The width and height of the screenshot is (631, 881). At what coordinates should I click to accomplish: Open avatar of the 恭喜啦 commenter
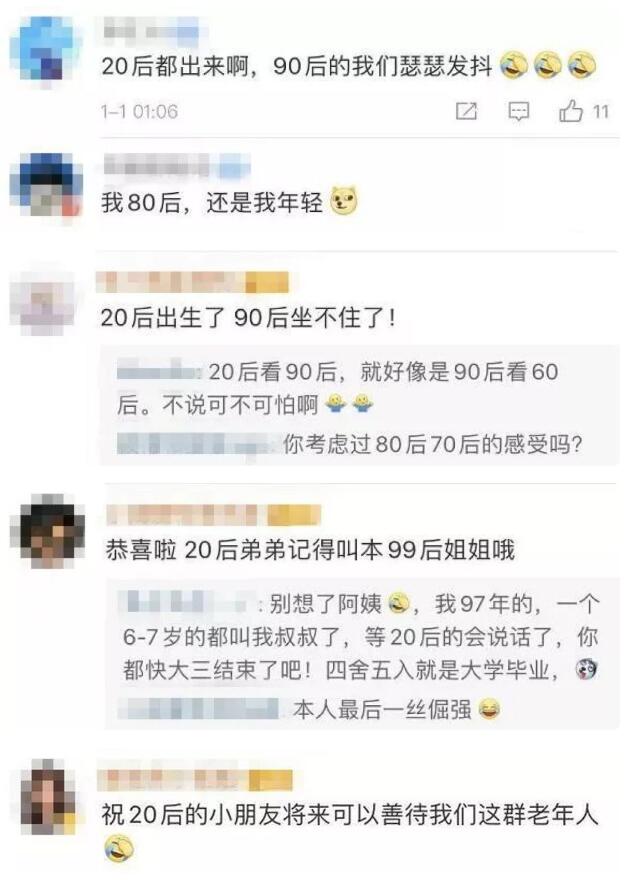(49, 531)
